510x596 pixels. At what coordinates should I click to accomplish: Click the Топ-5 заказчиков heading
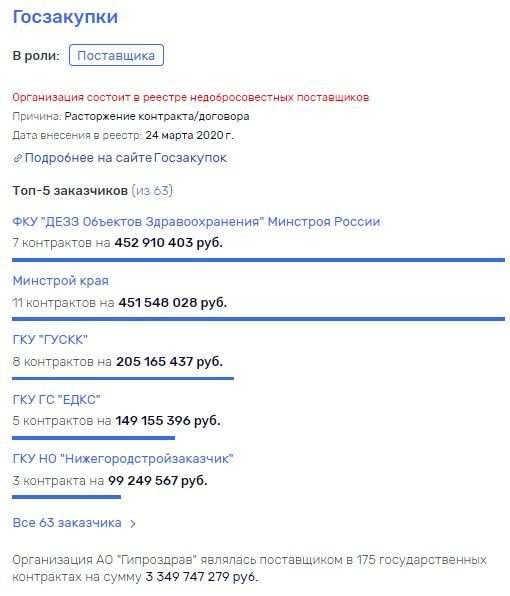pos(70,190)
